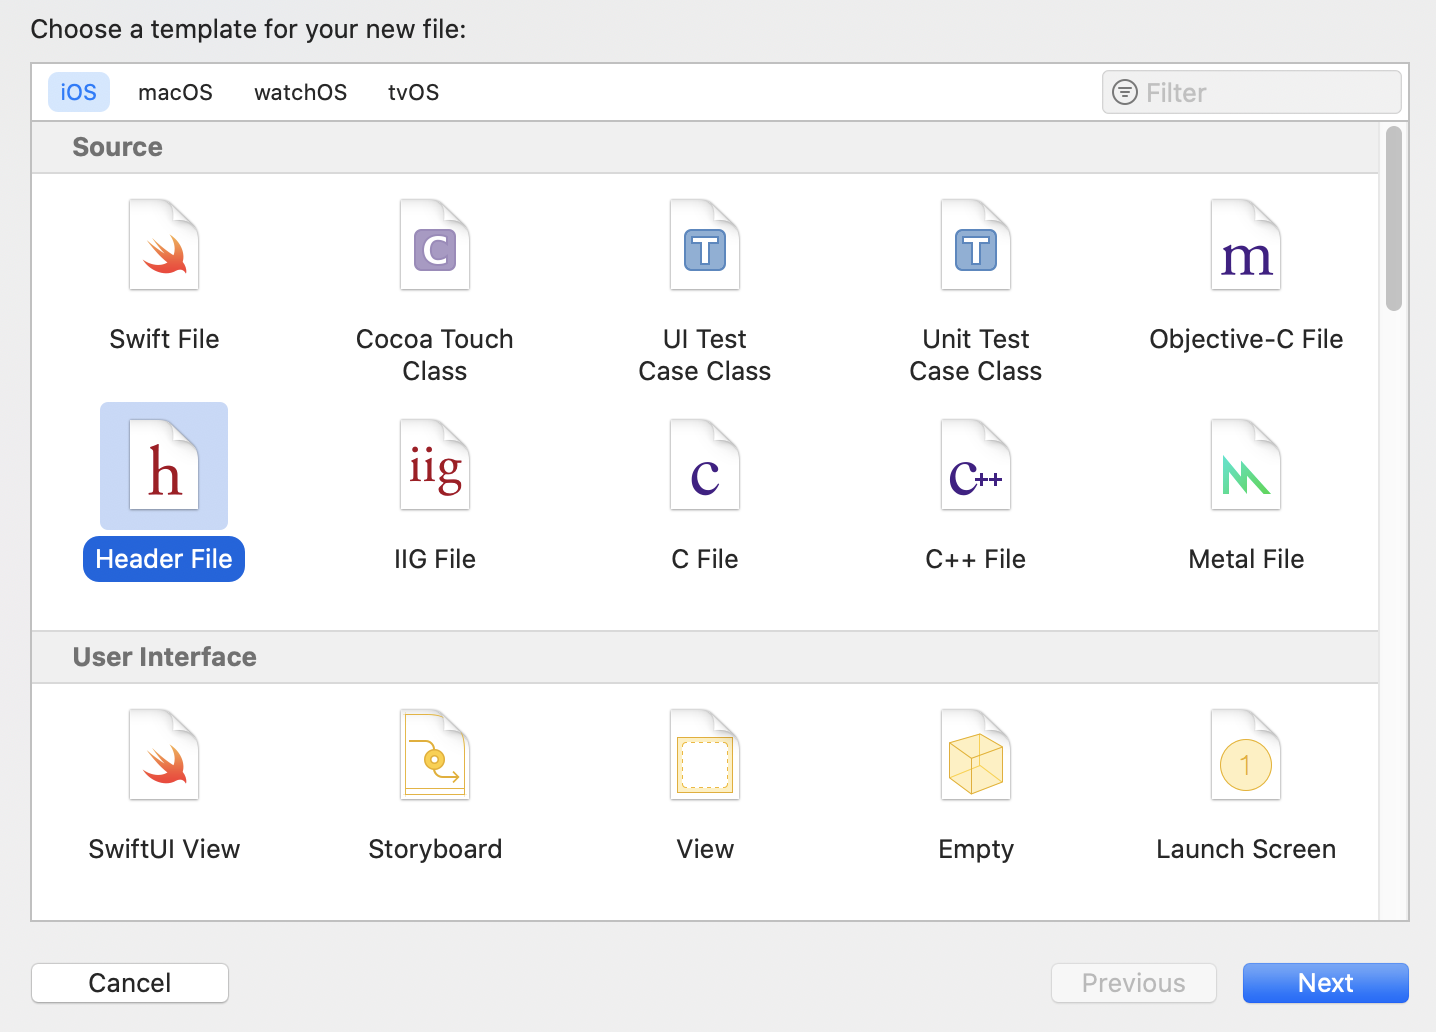Click the "IIG File" label
Image resolution: width=1436 pixels, height=1032 pixels.
435,559
